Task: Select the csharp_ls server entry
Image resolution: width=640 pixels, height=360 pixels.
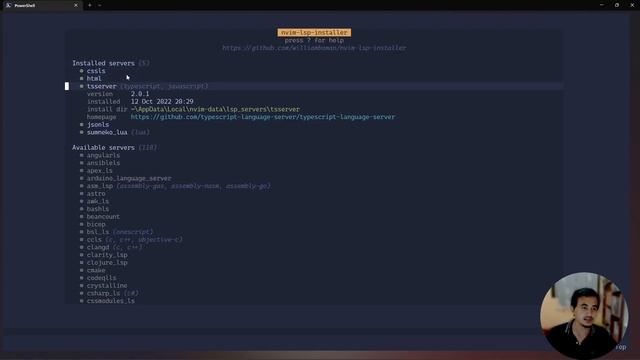Action: [103, 293]
